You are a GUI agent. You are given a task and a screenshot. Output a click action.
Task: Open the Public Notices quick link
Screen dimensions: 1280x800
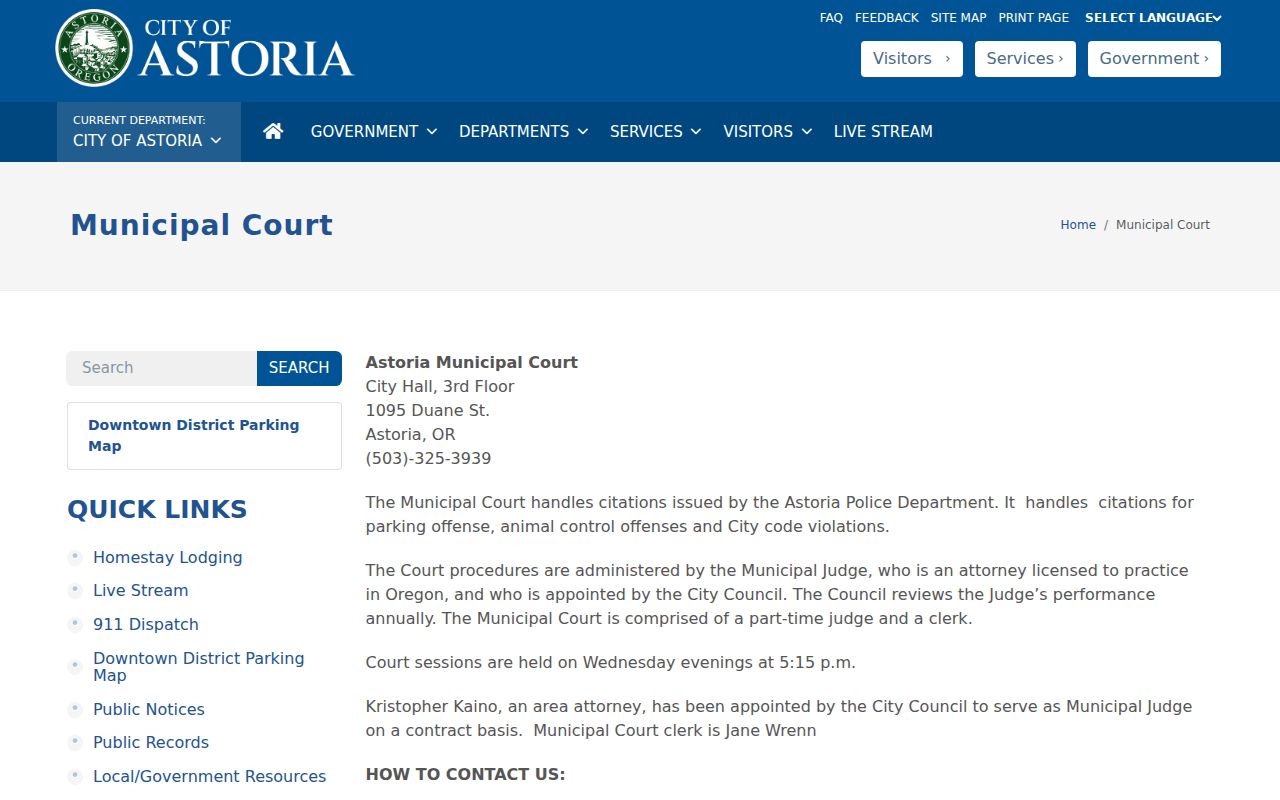coord(149,709)
